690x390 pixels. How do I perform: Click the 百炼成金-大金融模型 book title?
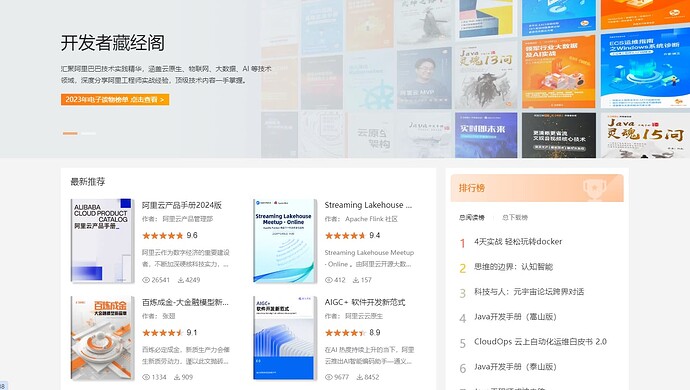tap(185, 302)
